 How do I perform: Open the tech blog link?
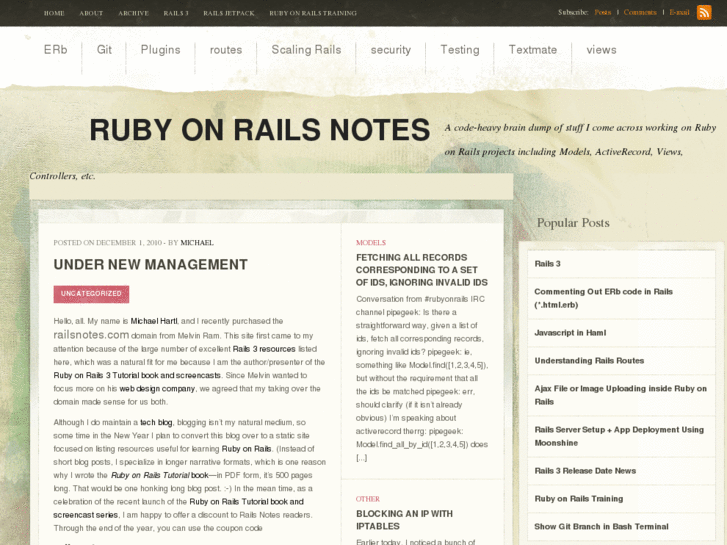156,423
